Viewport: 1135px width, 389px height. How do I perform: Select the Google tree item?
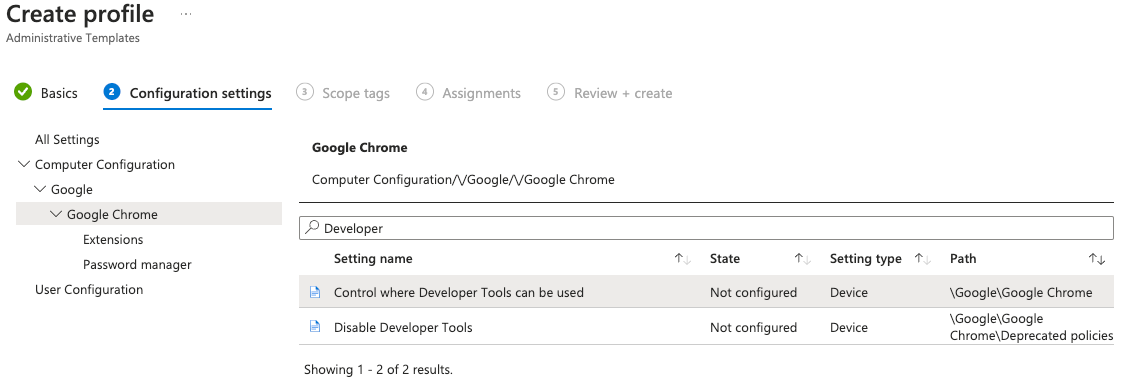pyautogui.click(x=72, y=189)
